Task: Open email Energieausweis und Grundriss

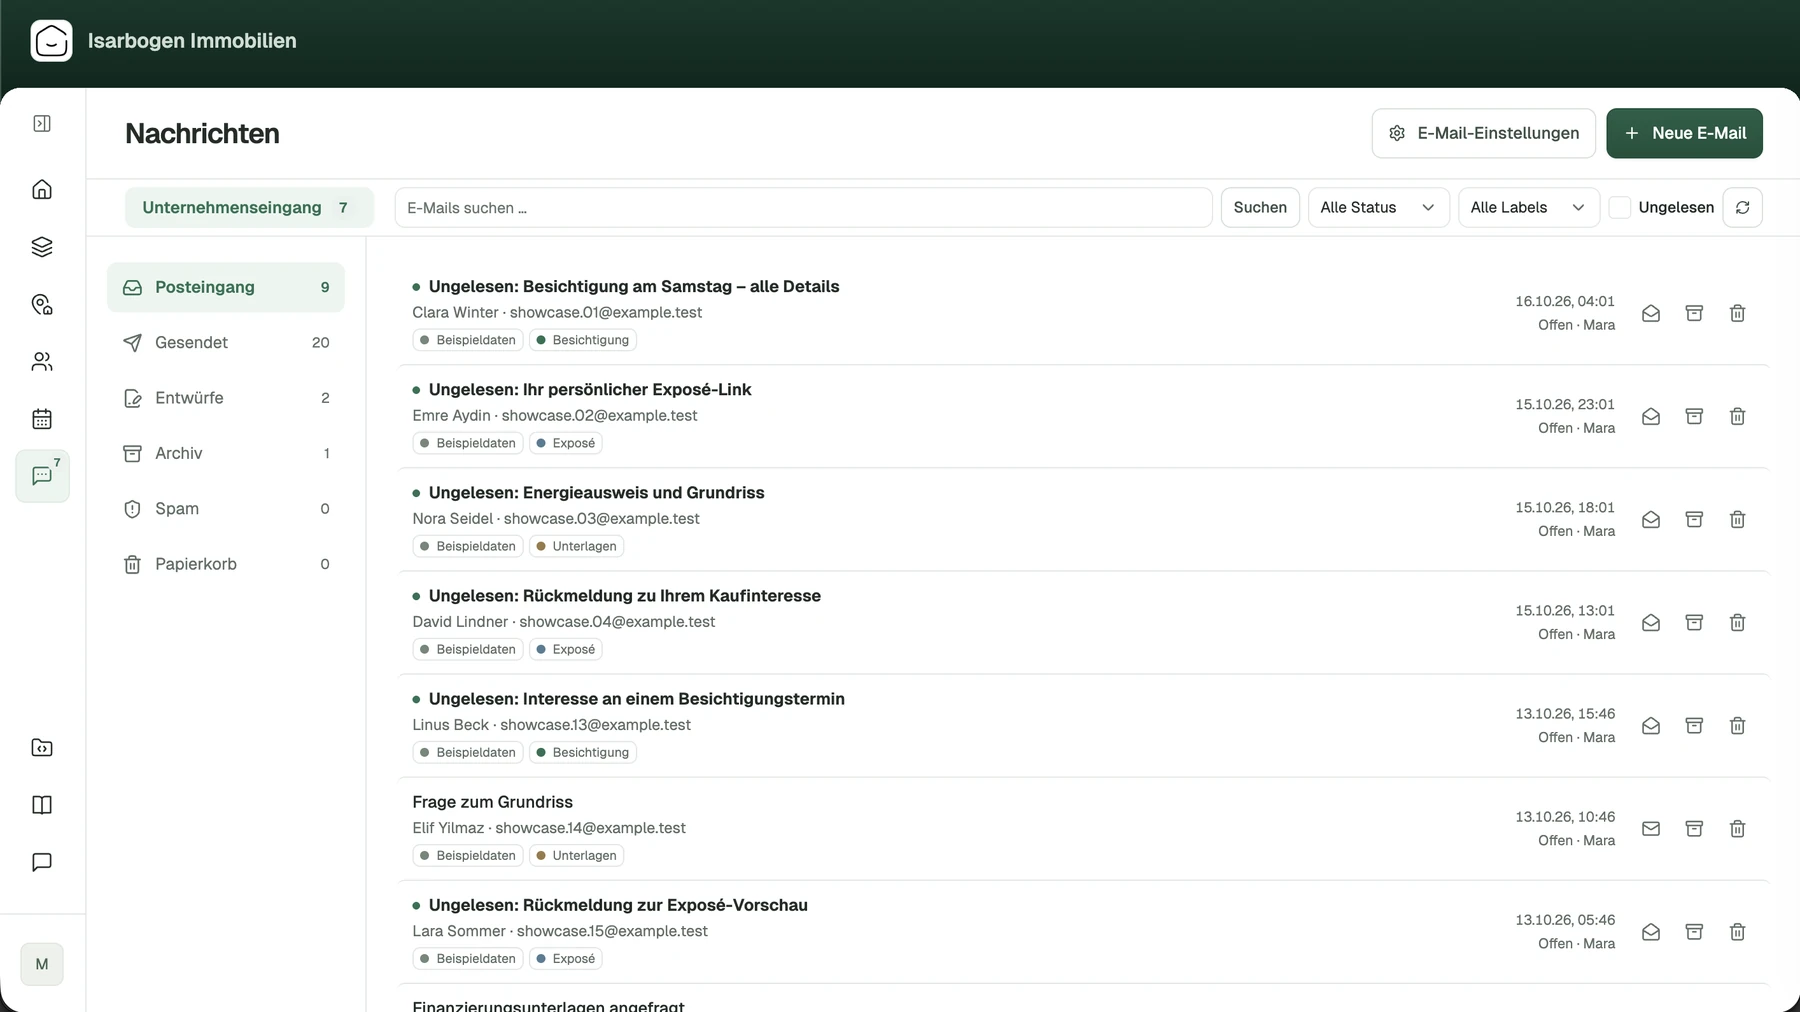Action: (x=596, y=492)
